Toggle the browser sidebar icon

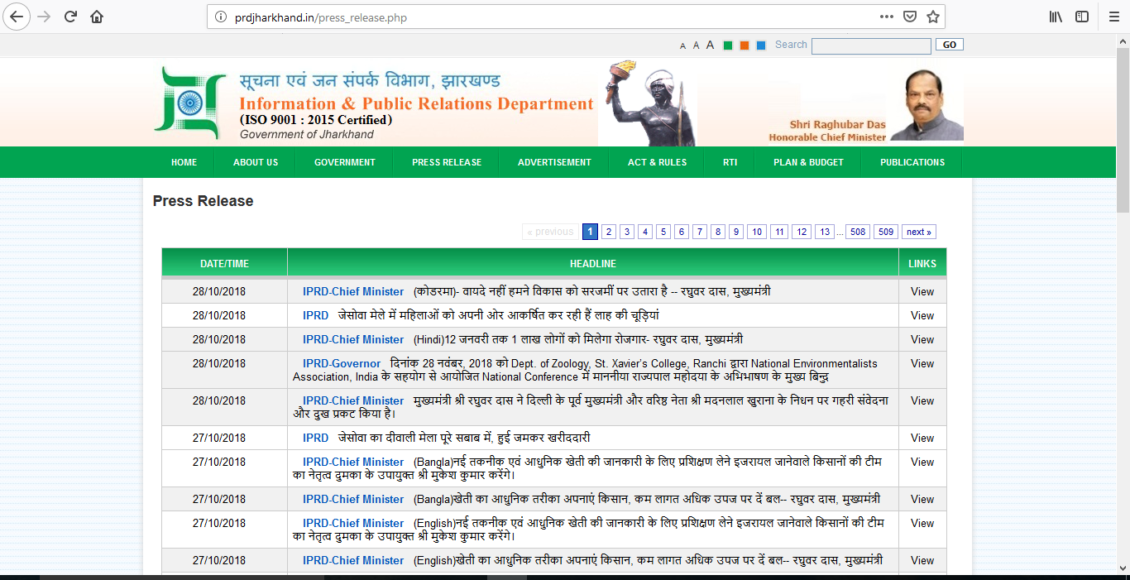[x=1082, y=16]
